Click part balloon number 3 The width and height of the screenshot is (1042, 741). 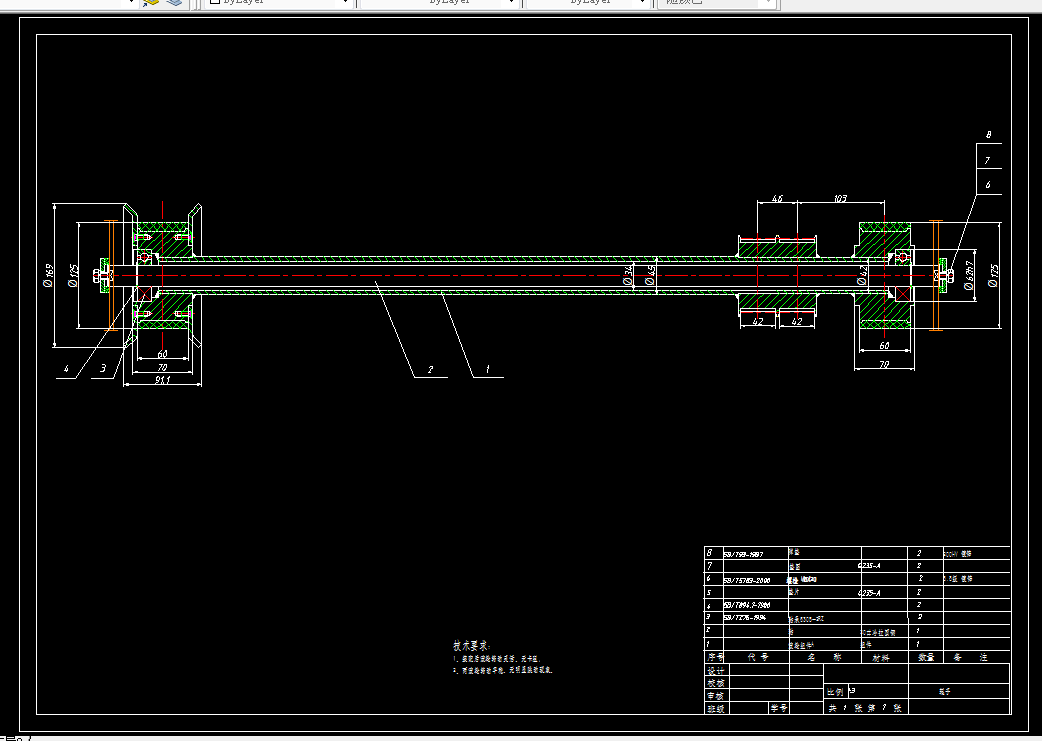click(103, 368)
